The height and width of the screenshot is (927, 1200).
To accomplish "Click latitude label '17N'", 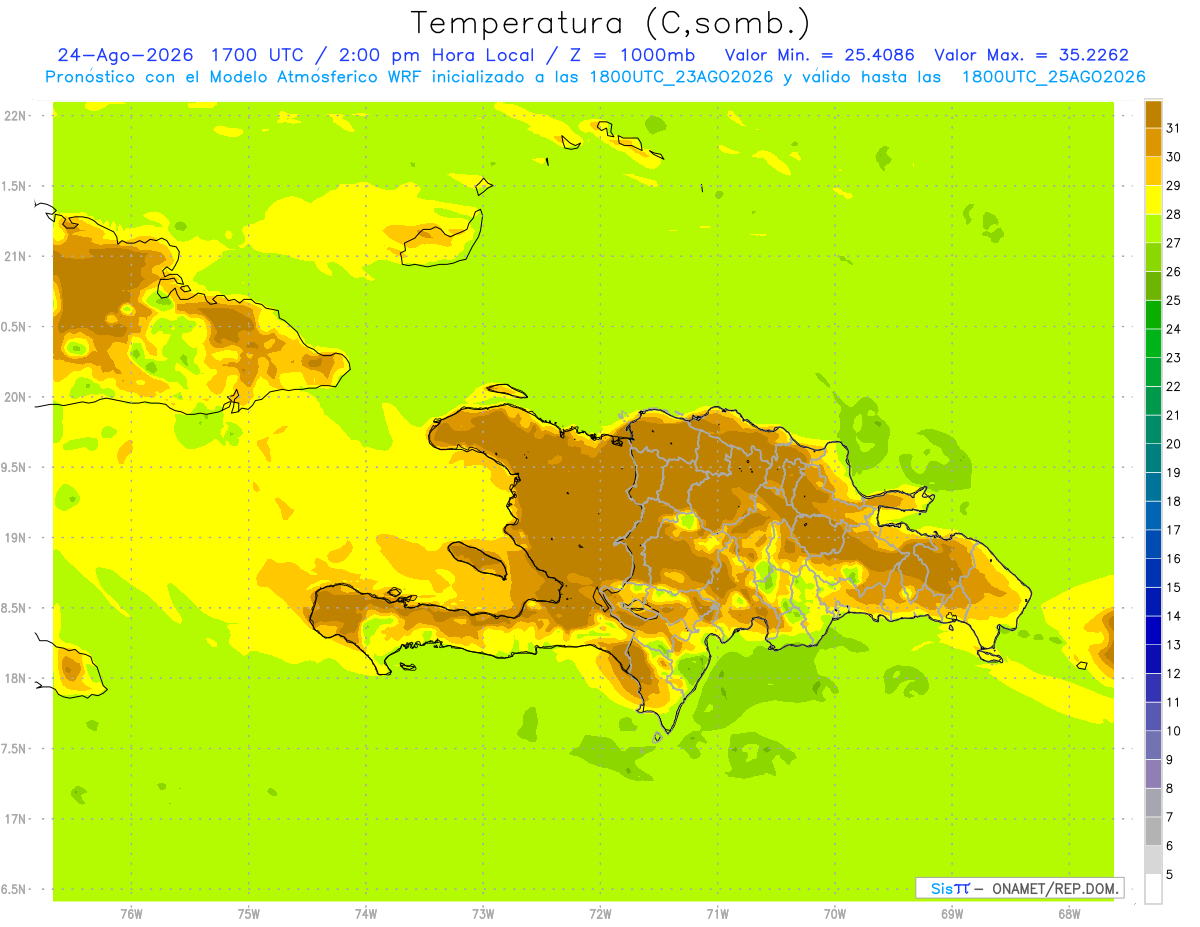I will click(x=15, y=819).
